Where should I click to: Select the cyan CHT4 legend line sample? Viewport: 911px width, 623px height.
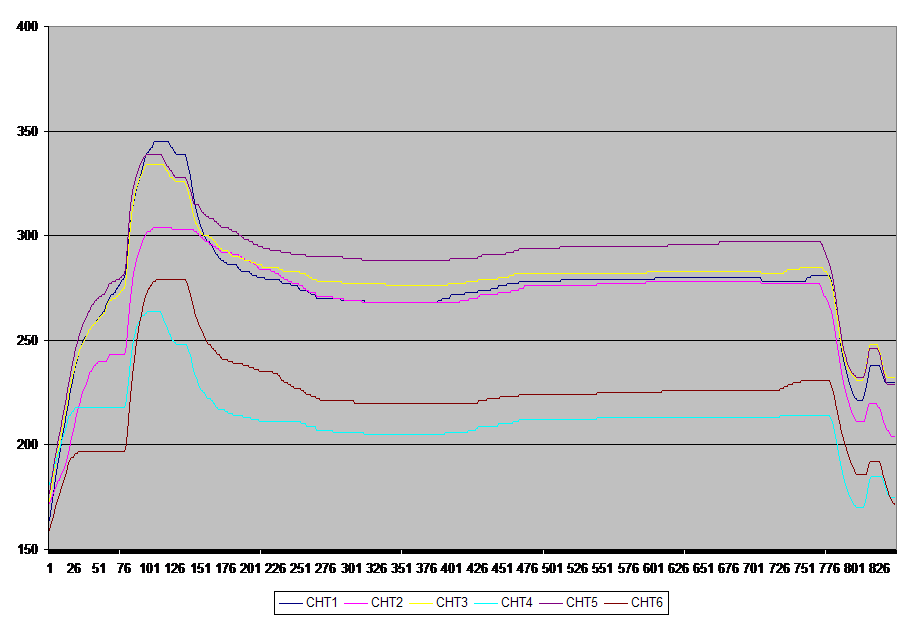[486, 602]
